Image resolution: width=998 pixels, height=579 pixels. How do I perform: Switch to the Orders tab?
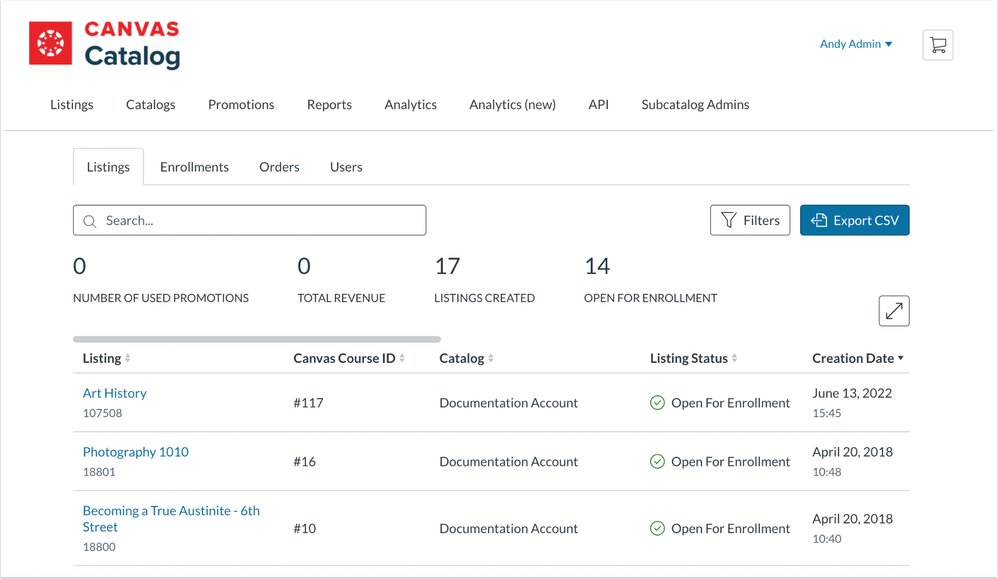pyautogui.click(x=279, y=167)
